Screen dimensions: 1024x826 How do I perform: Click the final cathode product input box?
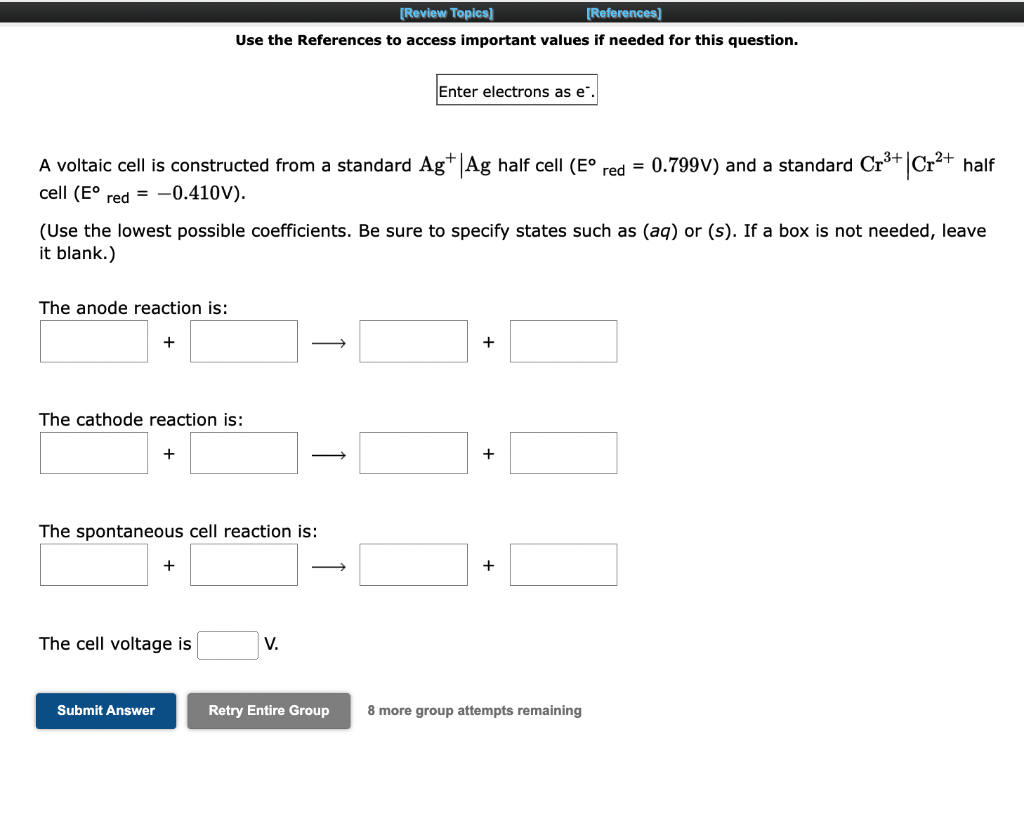[x=563, y=452]
